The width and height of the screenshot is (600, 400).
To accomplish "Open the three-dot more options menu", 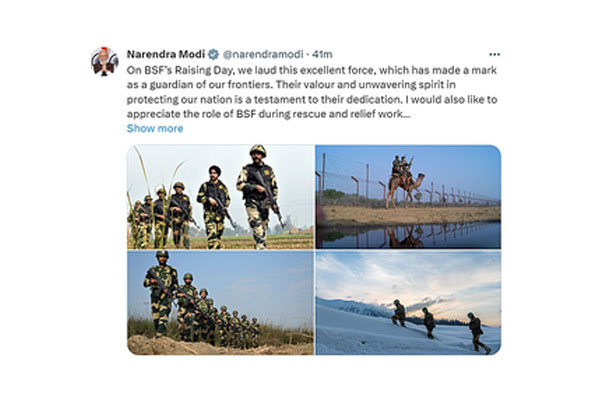I will coord(494,55).
